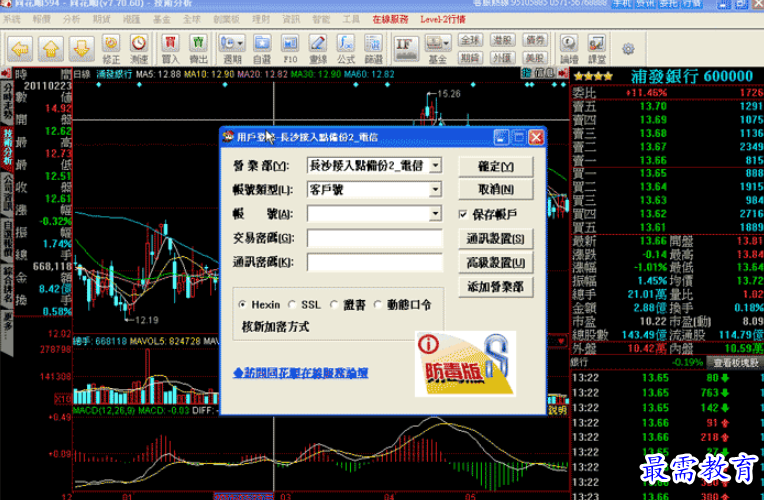This screenshot has width=764, height=500.
Task: Click the 浦發銀行 600000 stock title
Action: [692, 76]
